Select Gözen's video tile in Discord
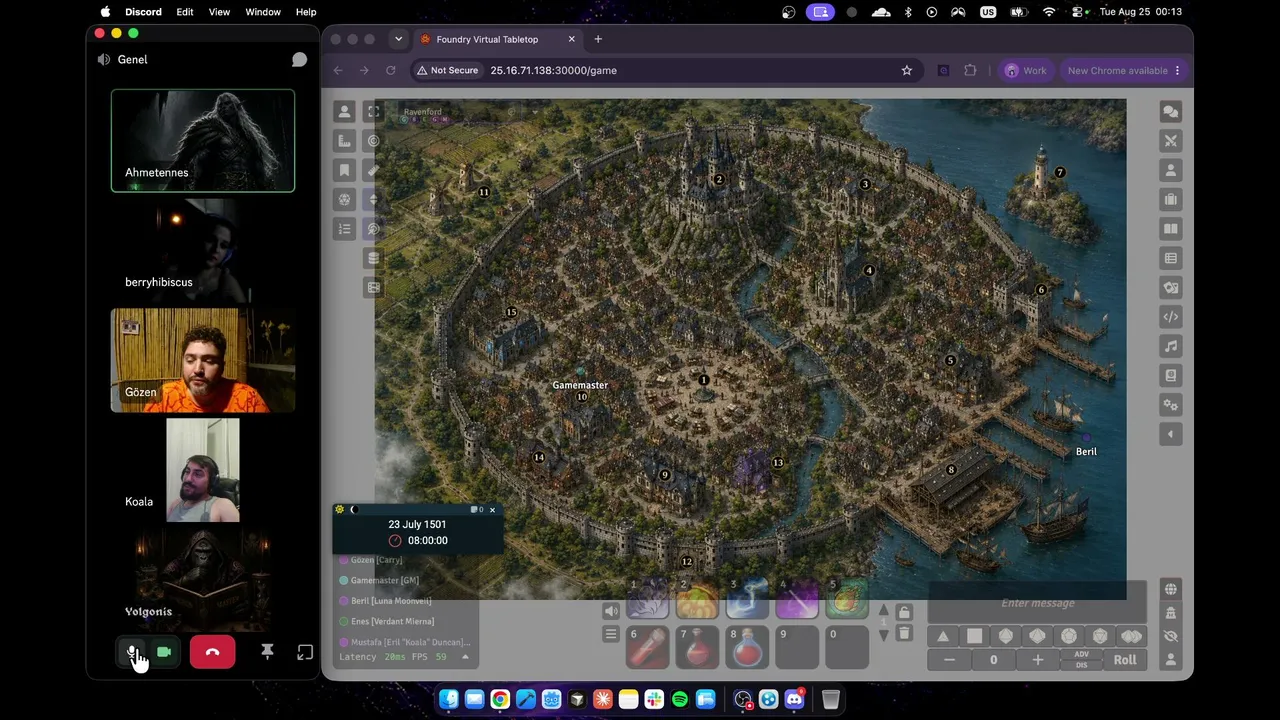This screenshot has height=720, width=1280. coord(203,360)
